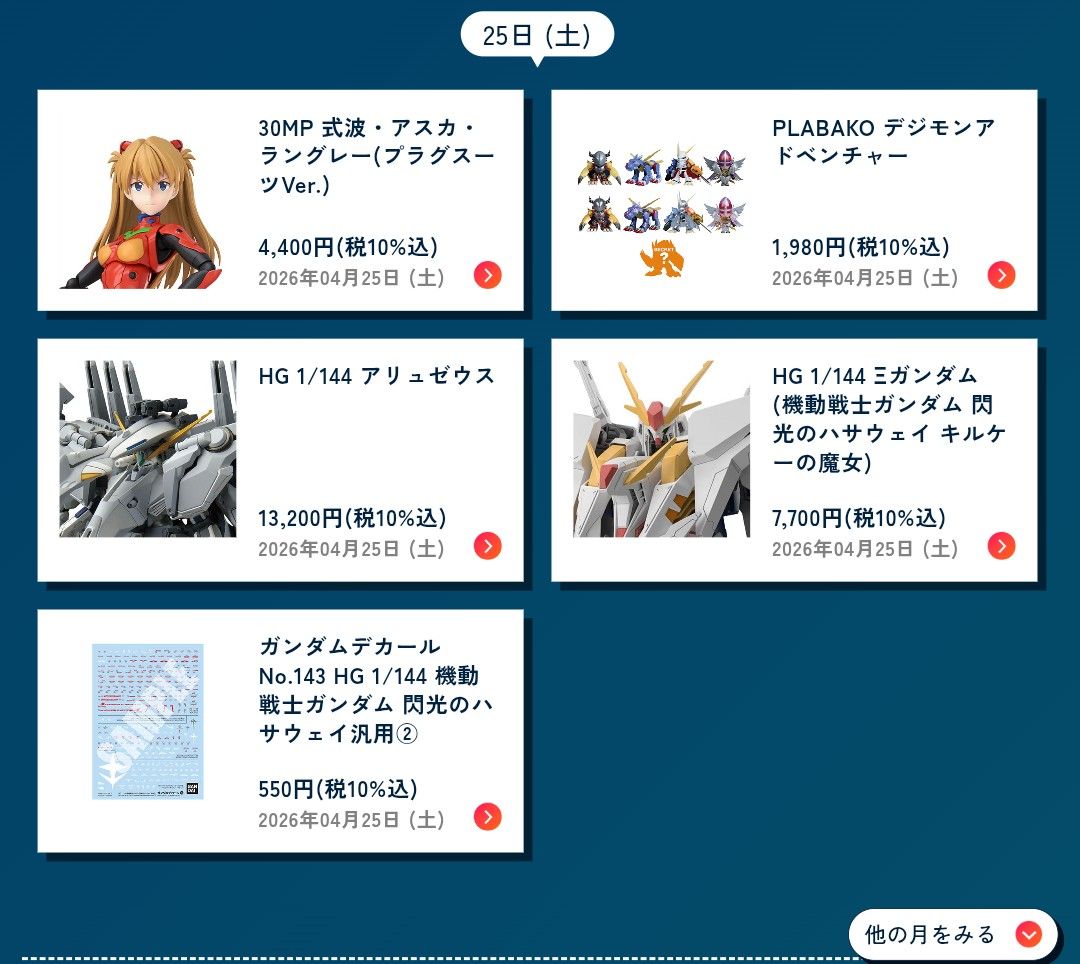Viewport: 1080px width, 964px height.
Task: Click red arrow on Asuka Langley card
Action: pos(488,275)
